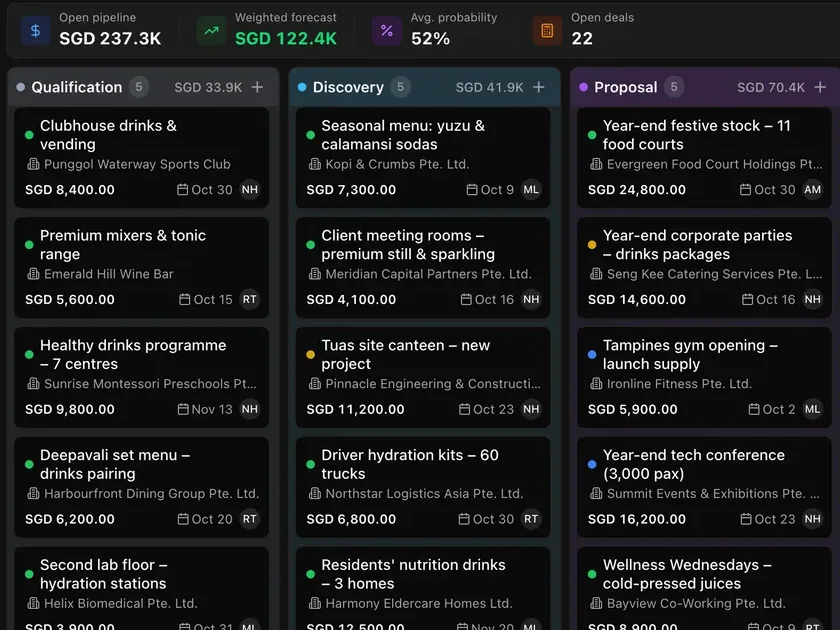840x630 pixels.
Task: Click the SGD 11,200.00 deal amount
Action: [355, 409]
